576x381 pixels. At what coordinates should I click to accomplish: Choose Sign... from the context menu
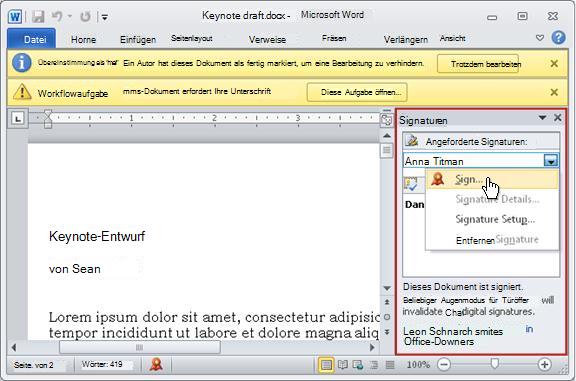tap(492, 180)
